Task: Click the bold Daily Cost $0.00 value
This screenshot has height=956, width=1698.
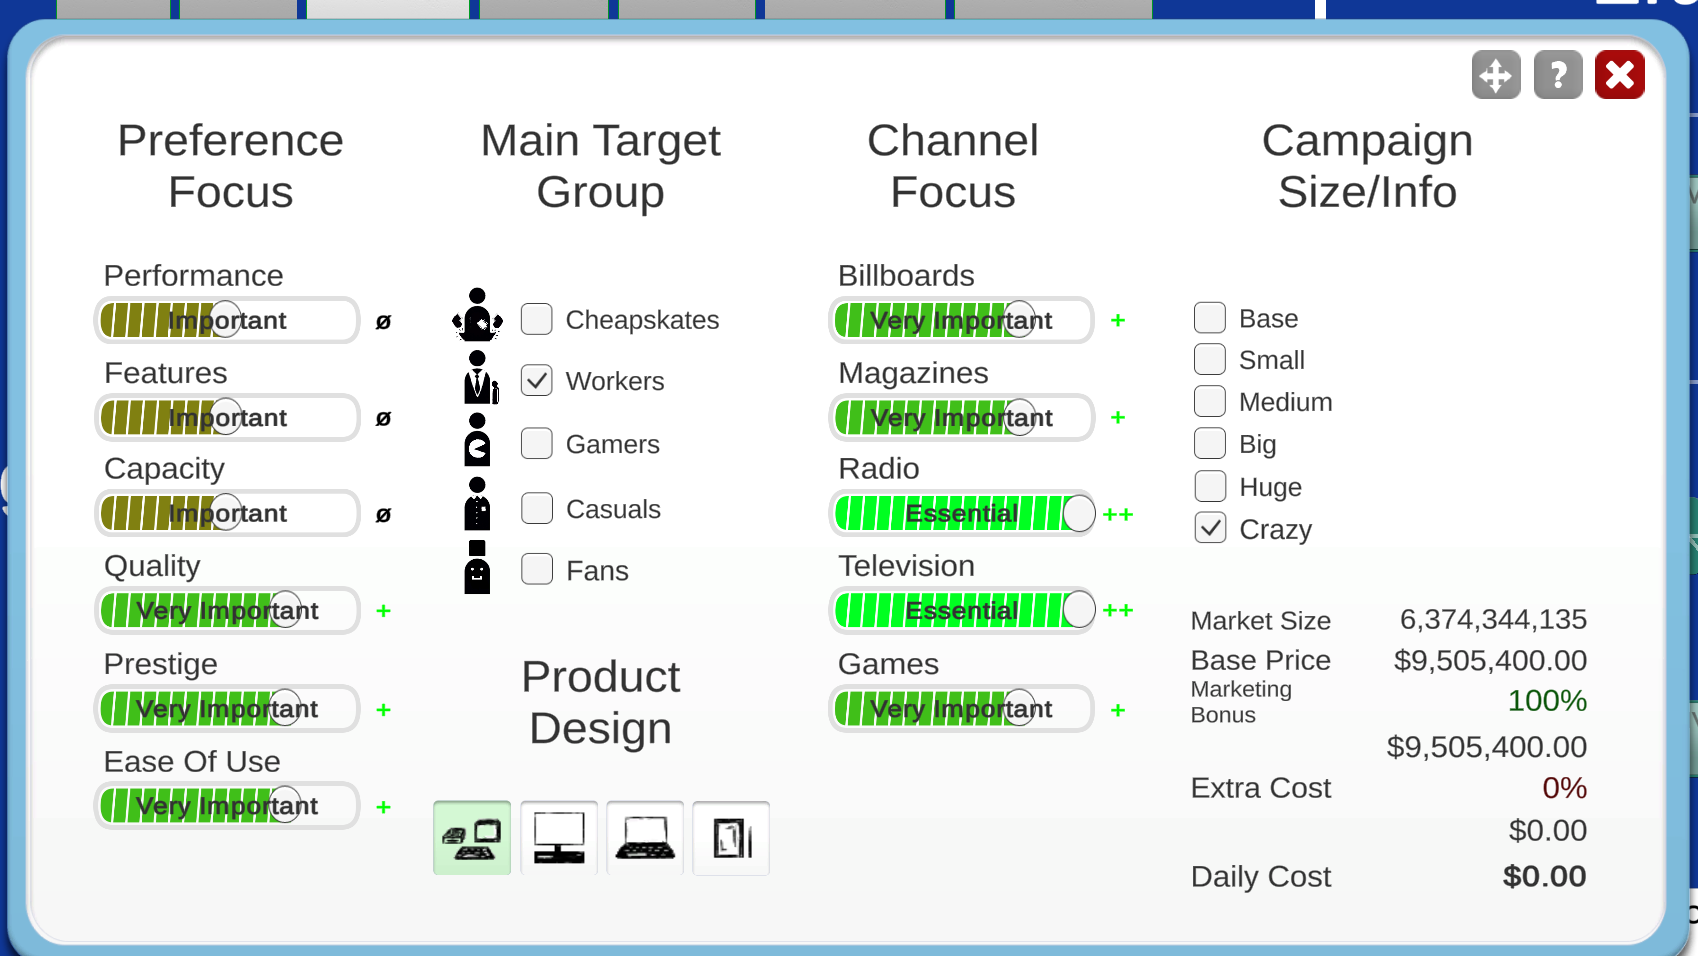Action: tap(1544, 876)
